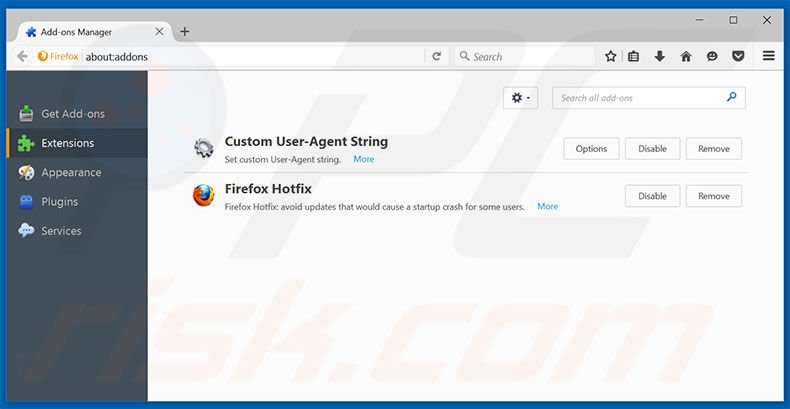Click the Get Add-ons download box icon
Viewport: 790px width, 409px height.
coord(26,114)
